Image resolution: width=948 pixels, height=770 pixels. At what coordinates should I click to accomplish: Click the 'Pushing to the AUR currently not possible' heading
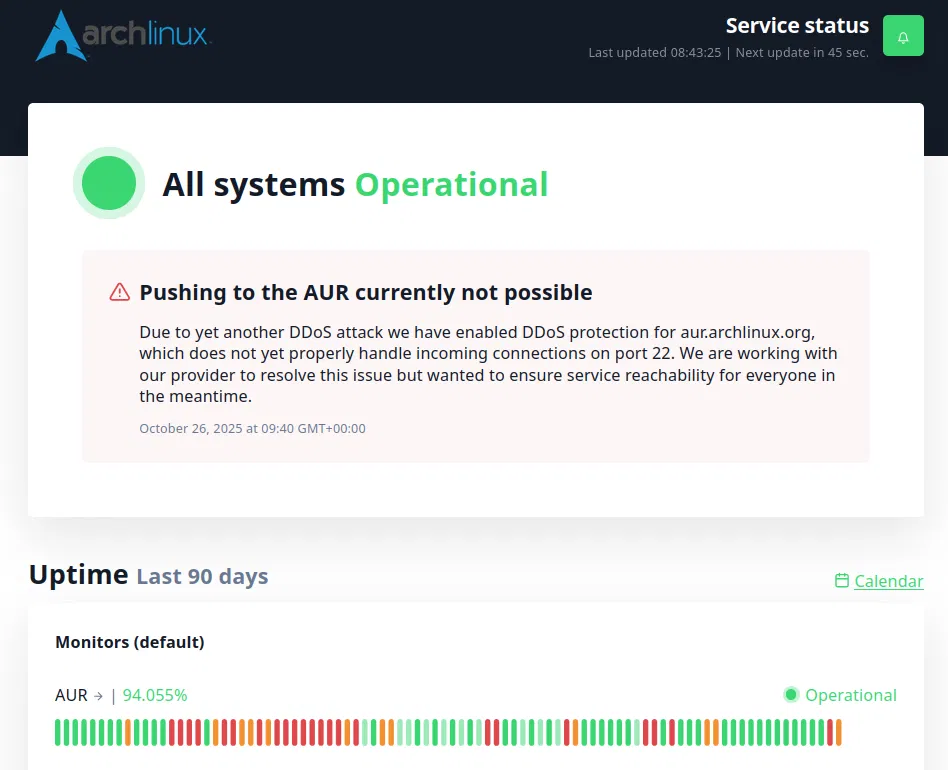pos(366,293)
